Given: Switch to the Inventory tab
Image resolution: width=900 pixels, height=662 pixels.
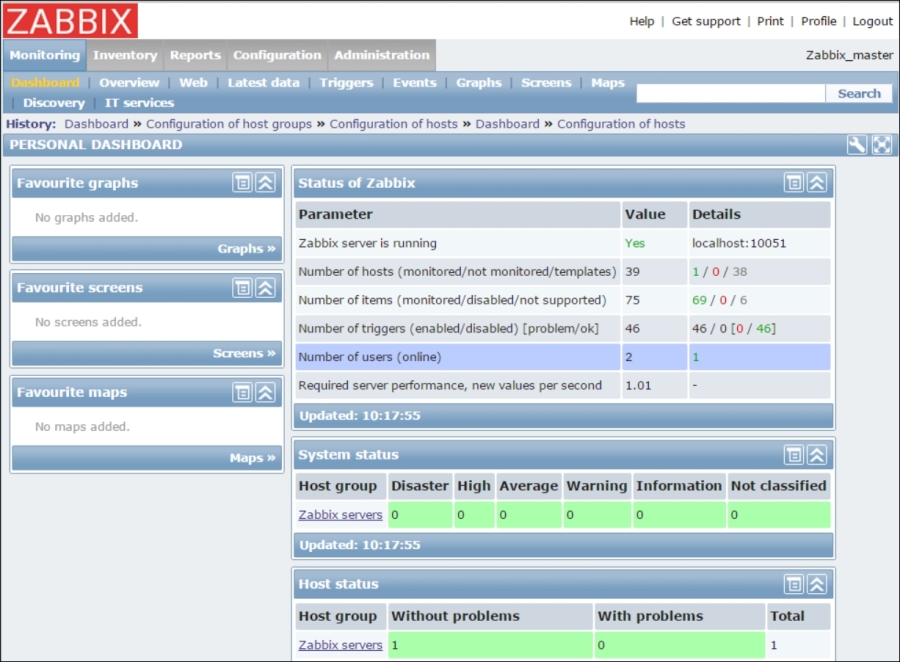Looking at the screenshot, I should tap(125, 55).
